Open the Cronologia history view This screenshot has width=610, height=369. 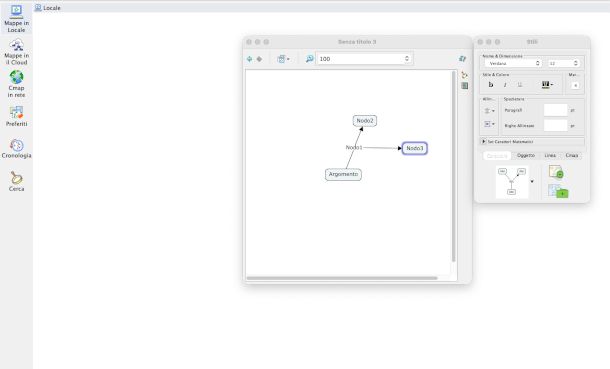tap(16, 149)
